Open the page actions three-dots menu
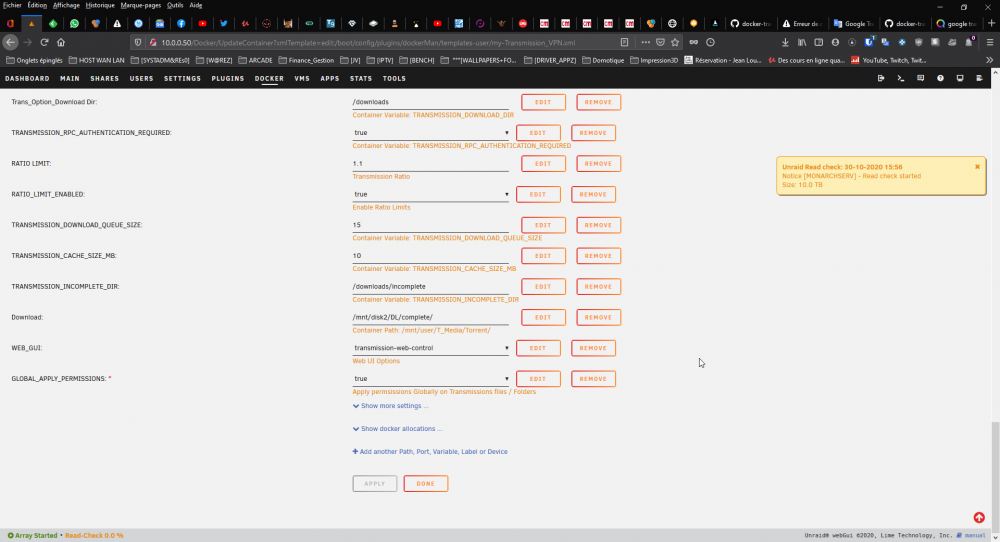The width and height of the screenshot is (1000, 542). pyautogui.click(x=645, y=42)
